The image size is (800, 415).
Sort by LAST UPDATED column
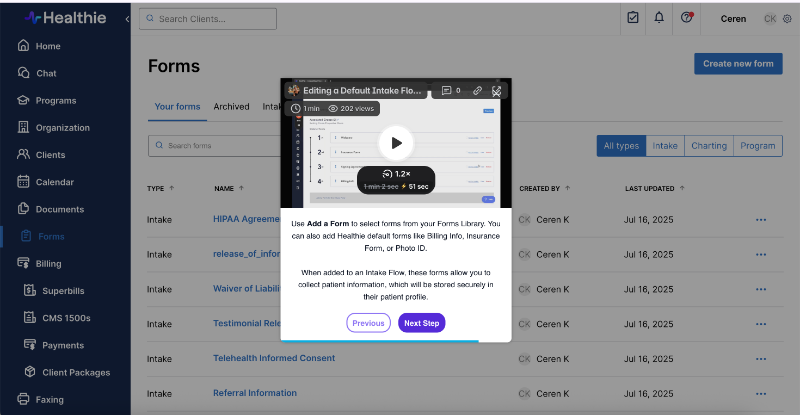[655, 188]
